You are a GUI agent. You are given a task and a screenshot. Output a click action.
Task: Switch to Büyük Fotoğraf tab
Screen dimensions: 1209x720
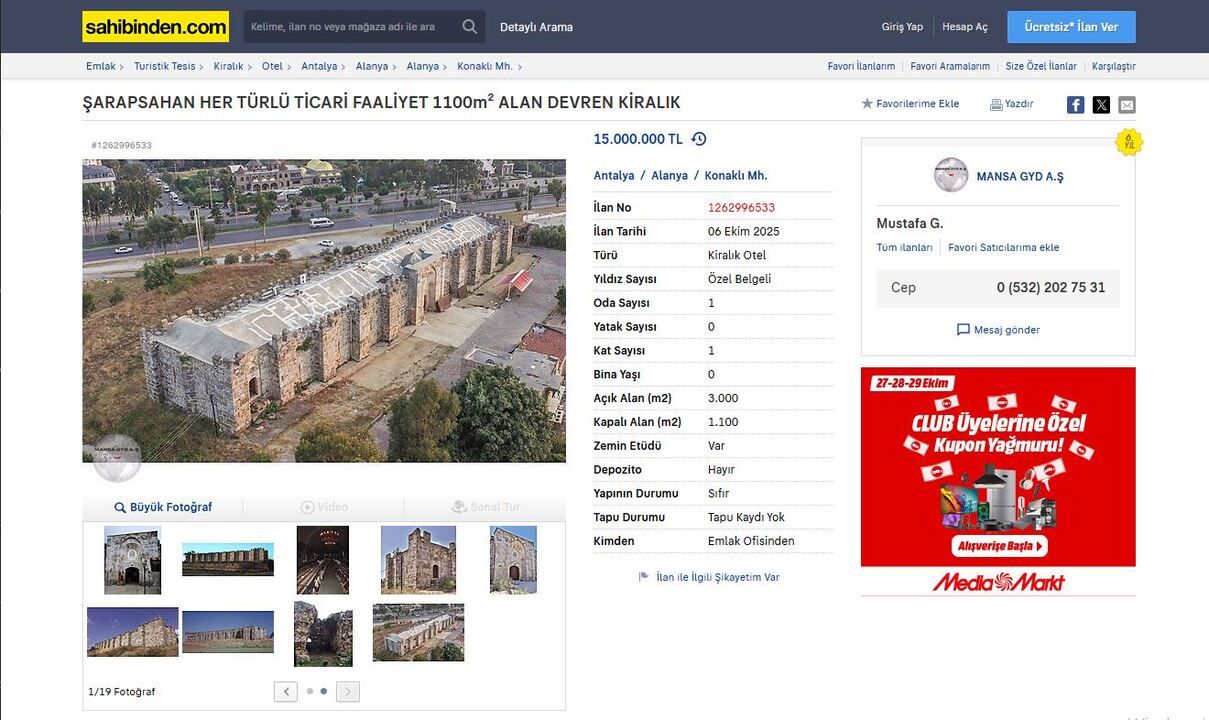(x=163, y=507)
